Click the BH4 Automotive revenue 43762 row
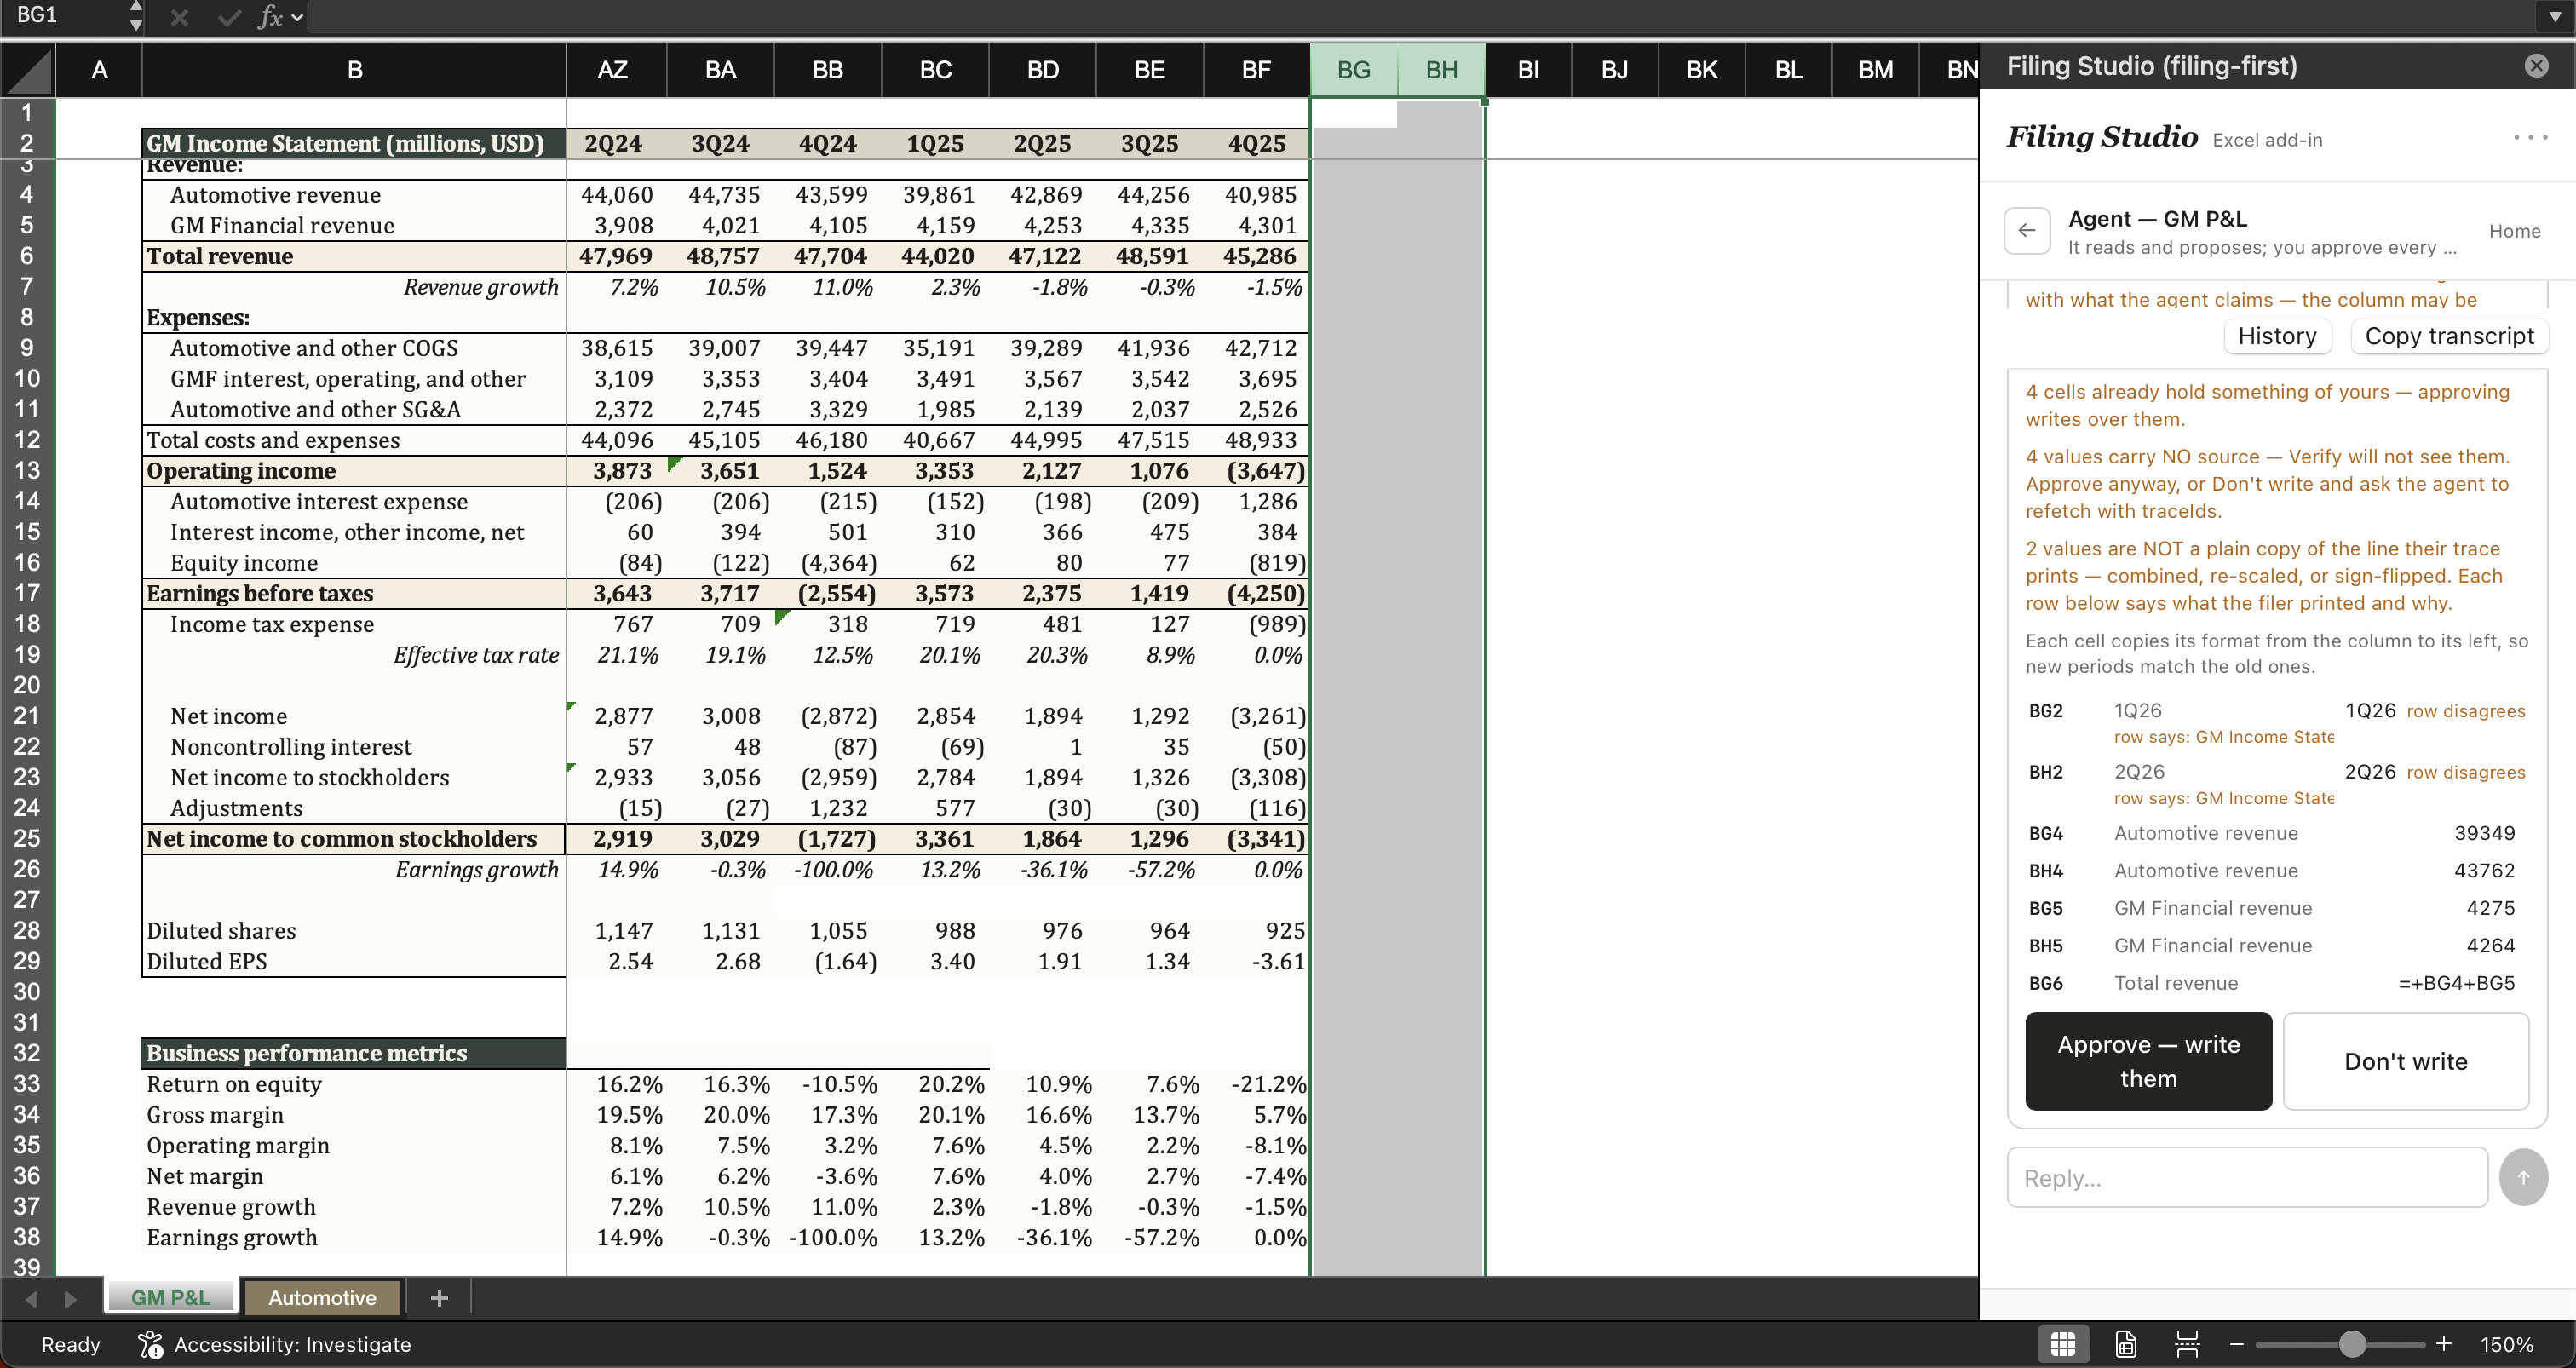The height and width of the screenshot is (1368, 2576). 2277,871
